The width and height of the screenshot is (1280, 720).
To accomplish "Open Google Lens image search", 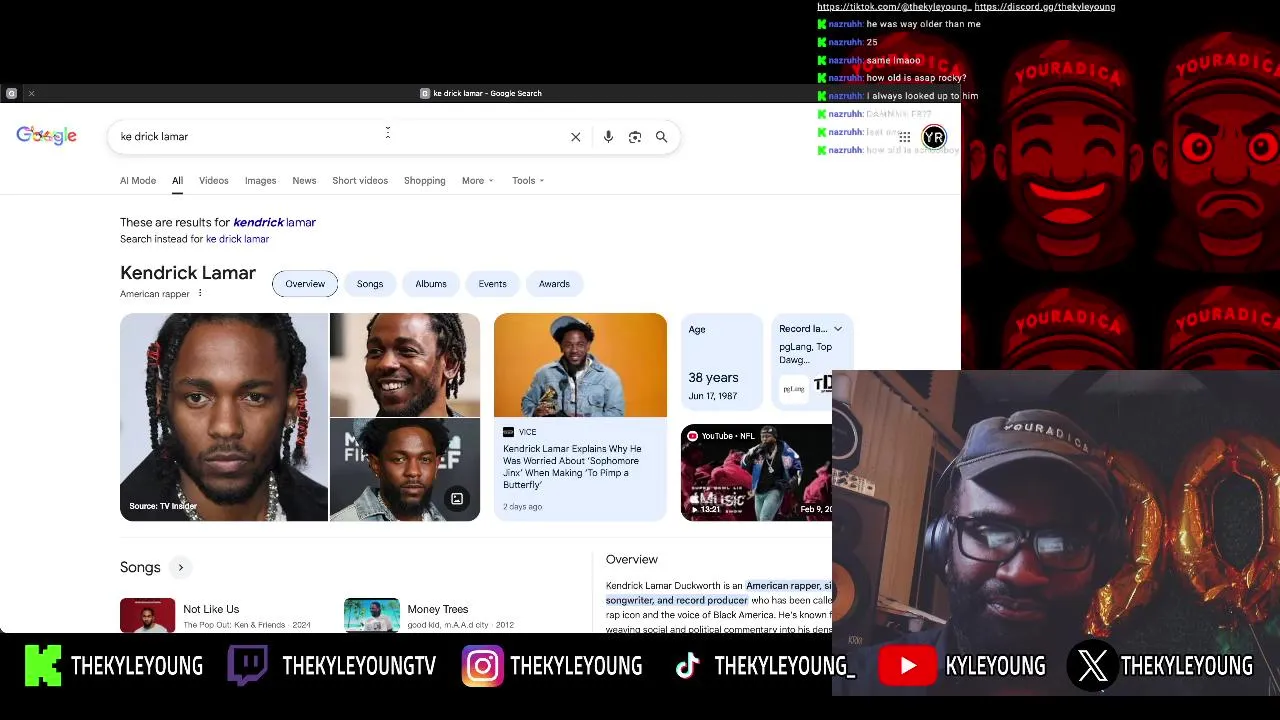I will point(635,137).
